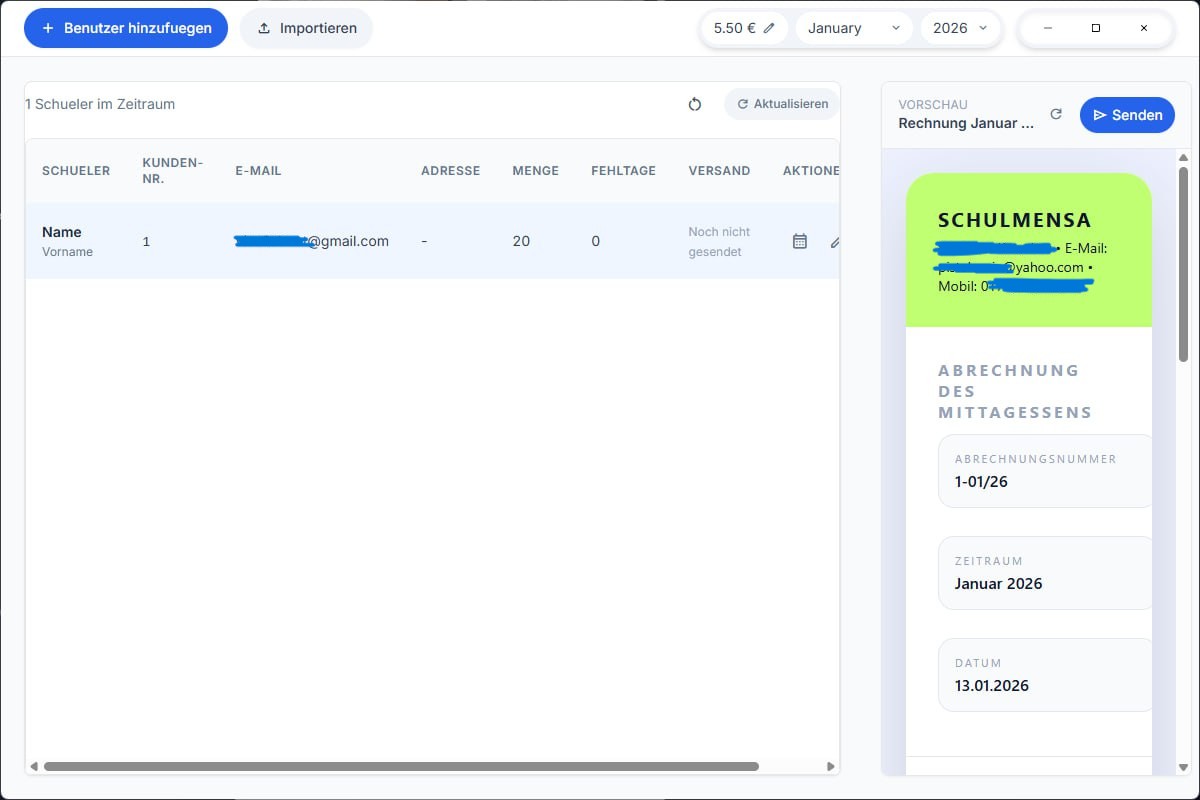Viewport: 1200px width, 800px height.
Task: Open the calendar icon in Name row
Action: (x=799, y=241)
